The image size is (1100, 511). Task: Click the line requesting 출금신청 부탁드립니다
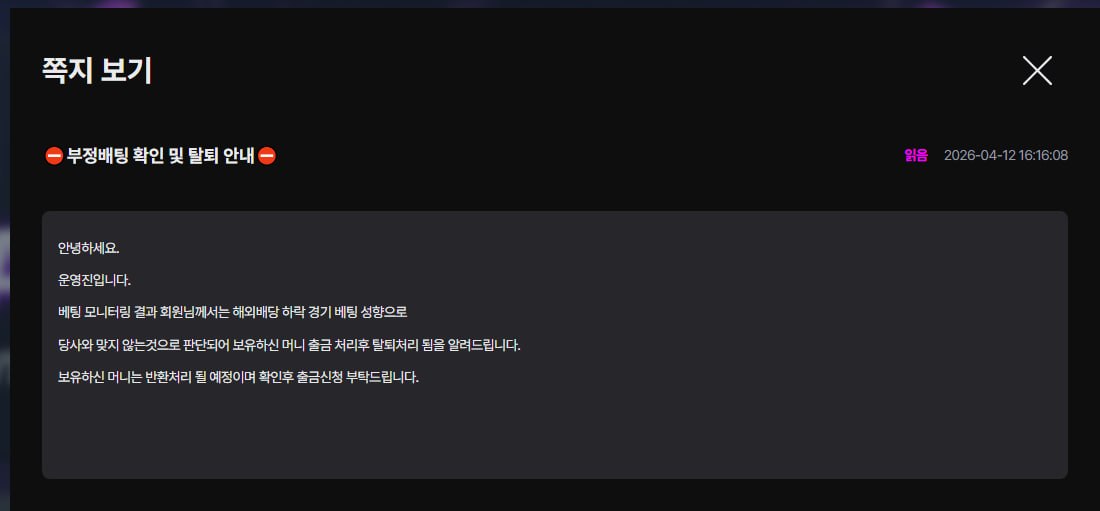tap(239, 378)
